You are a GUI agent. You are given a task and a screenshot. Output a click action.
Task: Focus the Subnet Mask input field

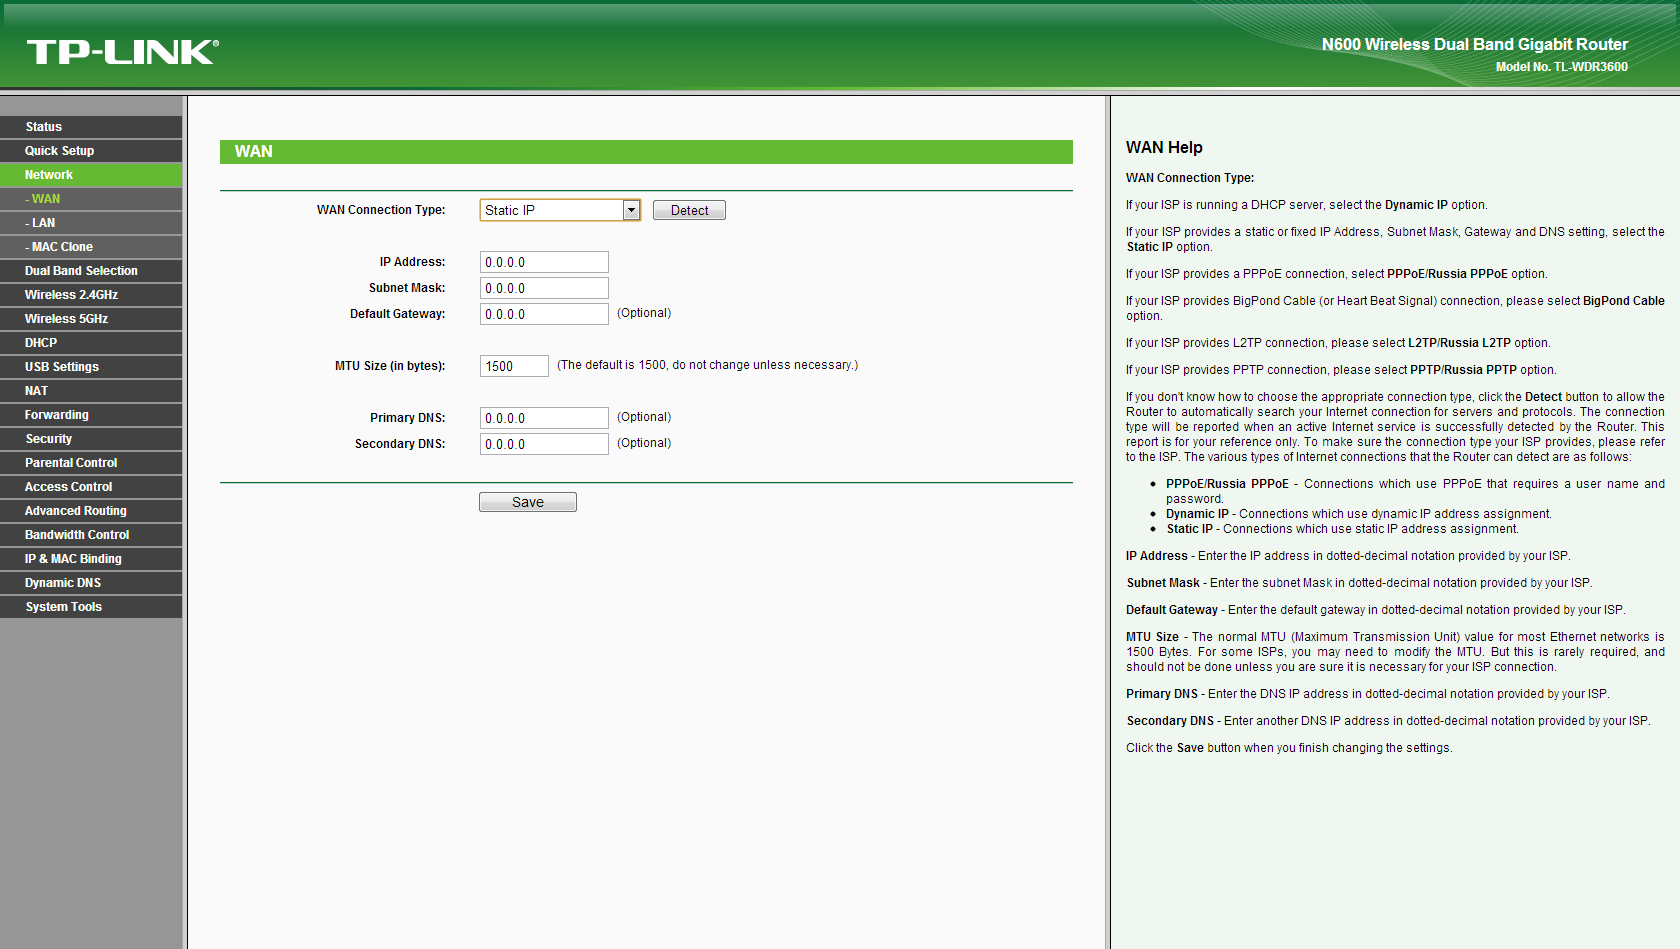(x=544, y=288)
